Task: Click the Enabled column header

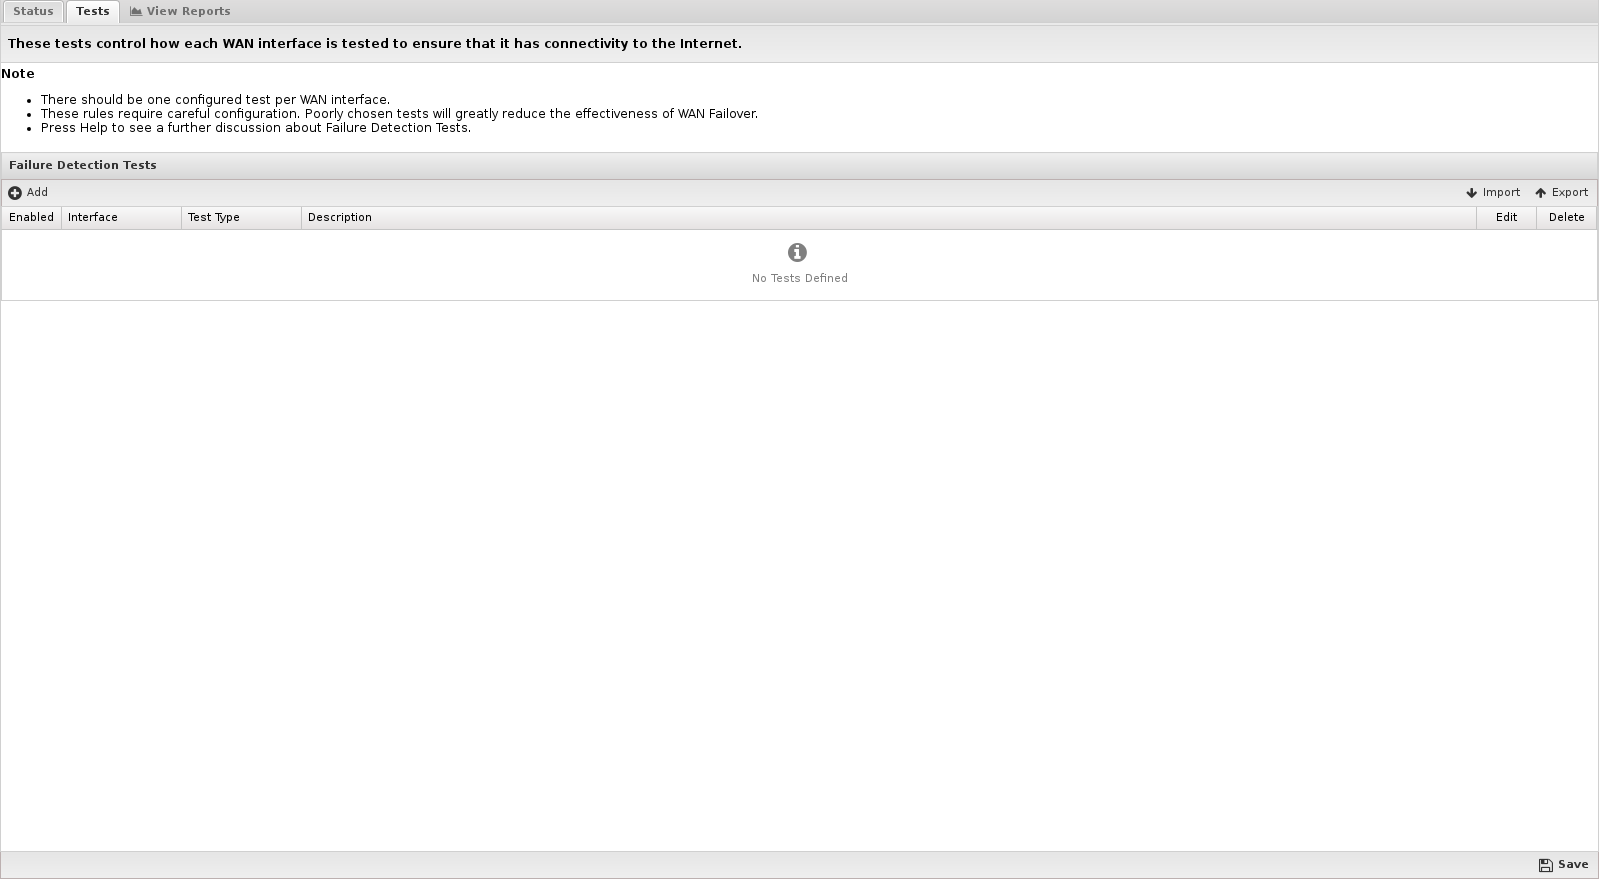Action: pos(31,217)
